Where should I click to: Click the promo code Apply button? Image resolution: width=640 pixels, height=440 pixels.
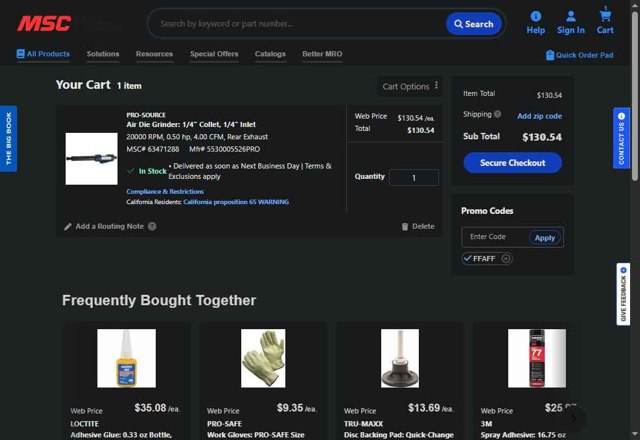pos(544,238)
